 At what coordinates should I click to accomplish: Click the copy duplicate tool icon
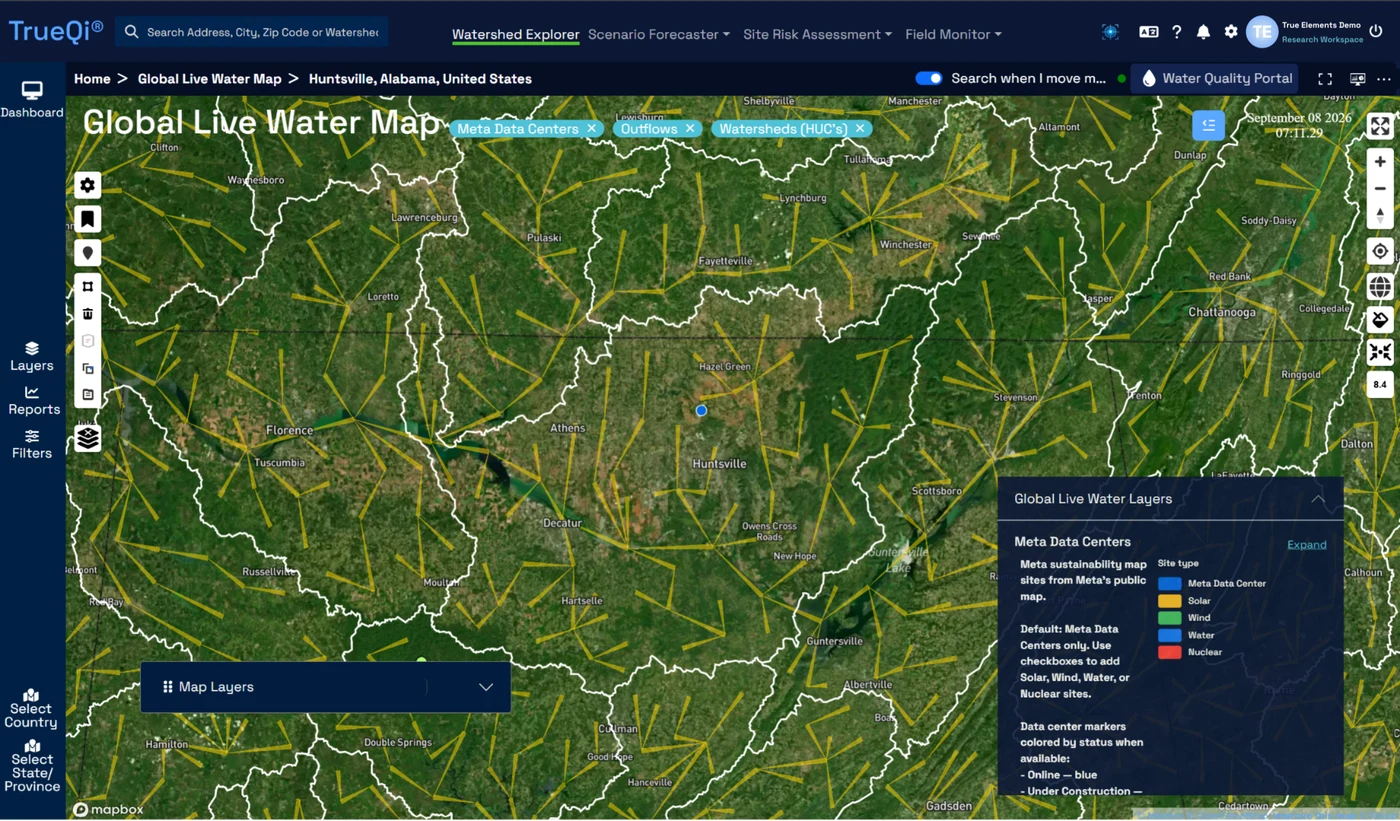pyautogui.click(x=88, y=368)
